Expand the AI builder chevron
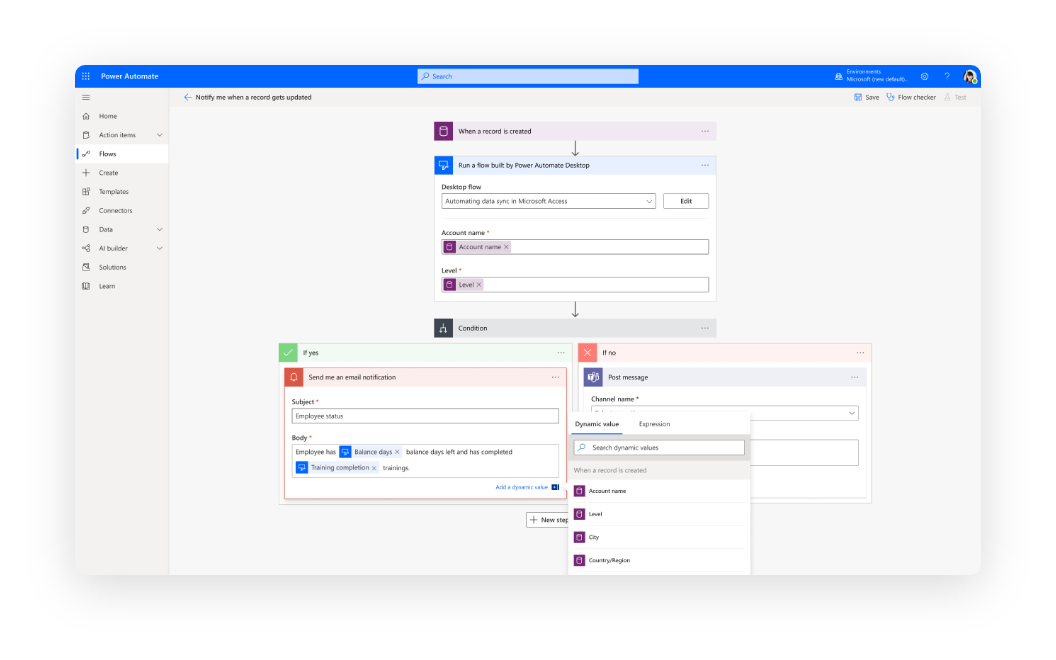1056x660 pixels. (x=160, y=248)
